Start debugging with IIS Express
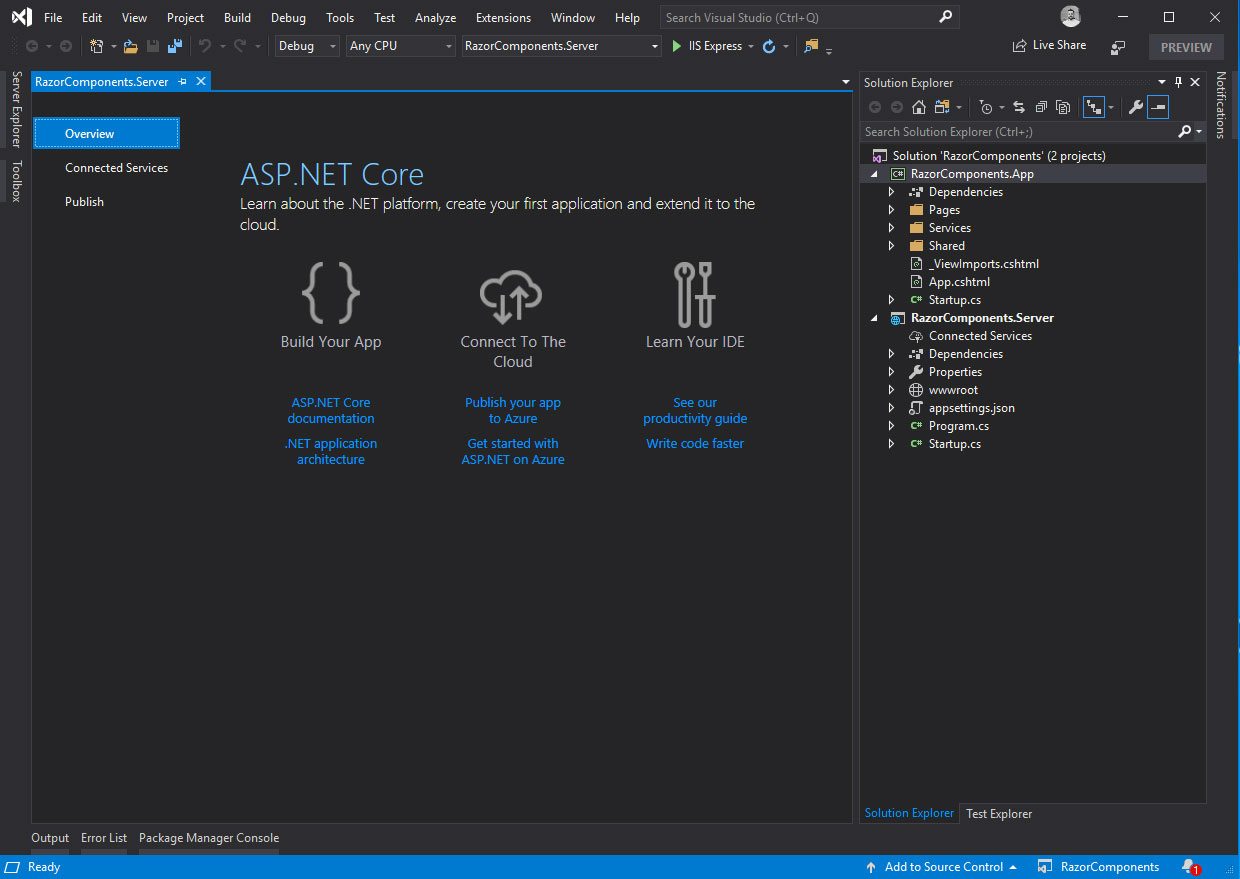Viewport: 1240px width, 879px height. point(707,46)
